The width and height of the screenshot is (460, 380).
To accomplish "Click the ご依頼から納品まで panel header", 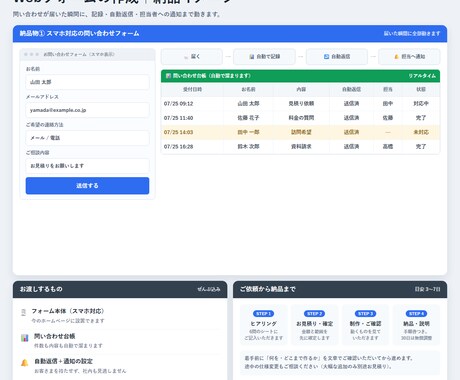I will (340, 289).
